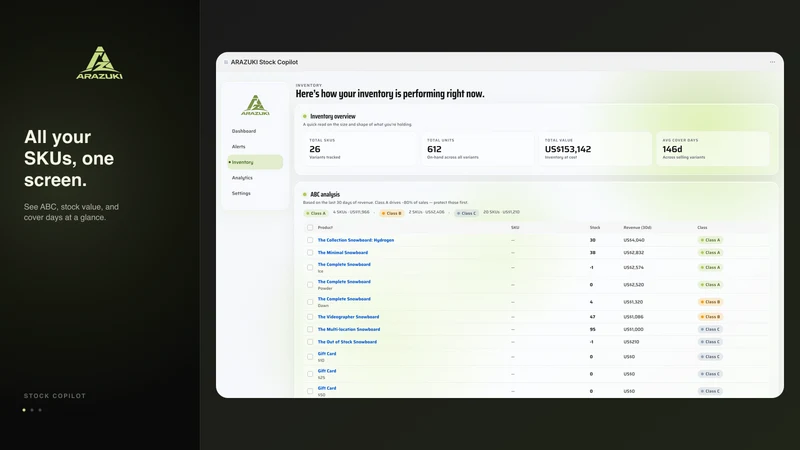Screen dimensions: 800x450
Task: Select the second carousel dot under Stock Copilot
Action: pyautogui.click(x=32, y=410)
